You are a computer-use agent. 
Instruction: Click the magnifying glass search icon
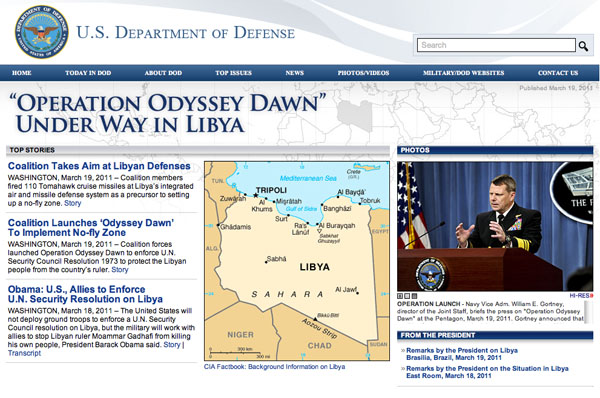pyautogui.click(x=583, y=46)
